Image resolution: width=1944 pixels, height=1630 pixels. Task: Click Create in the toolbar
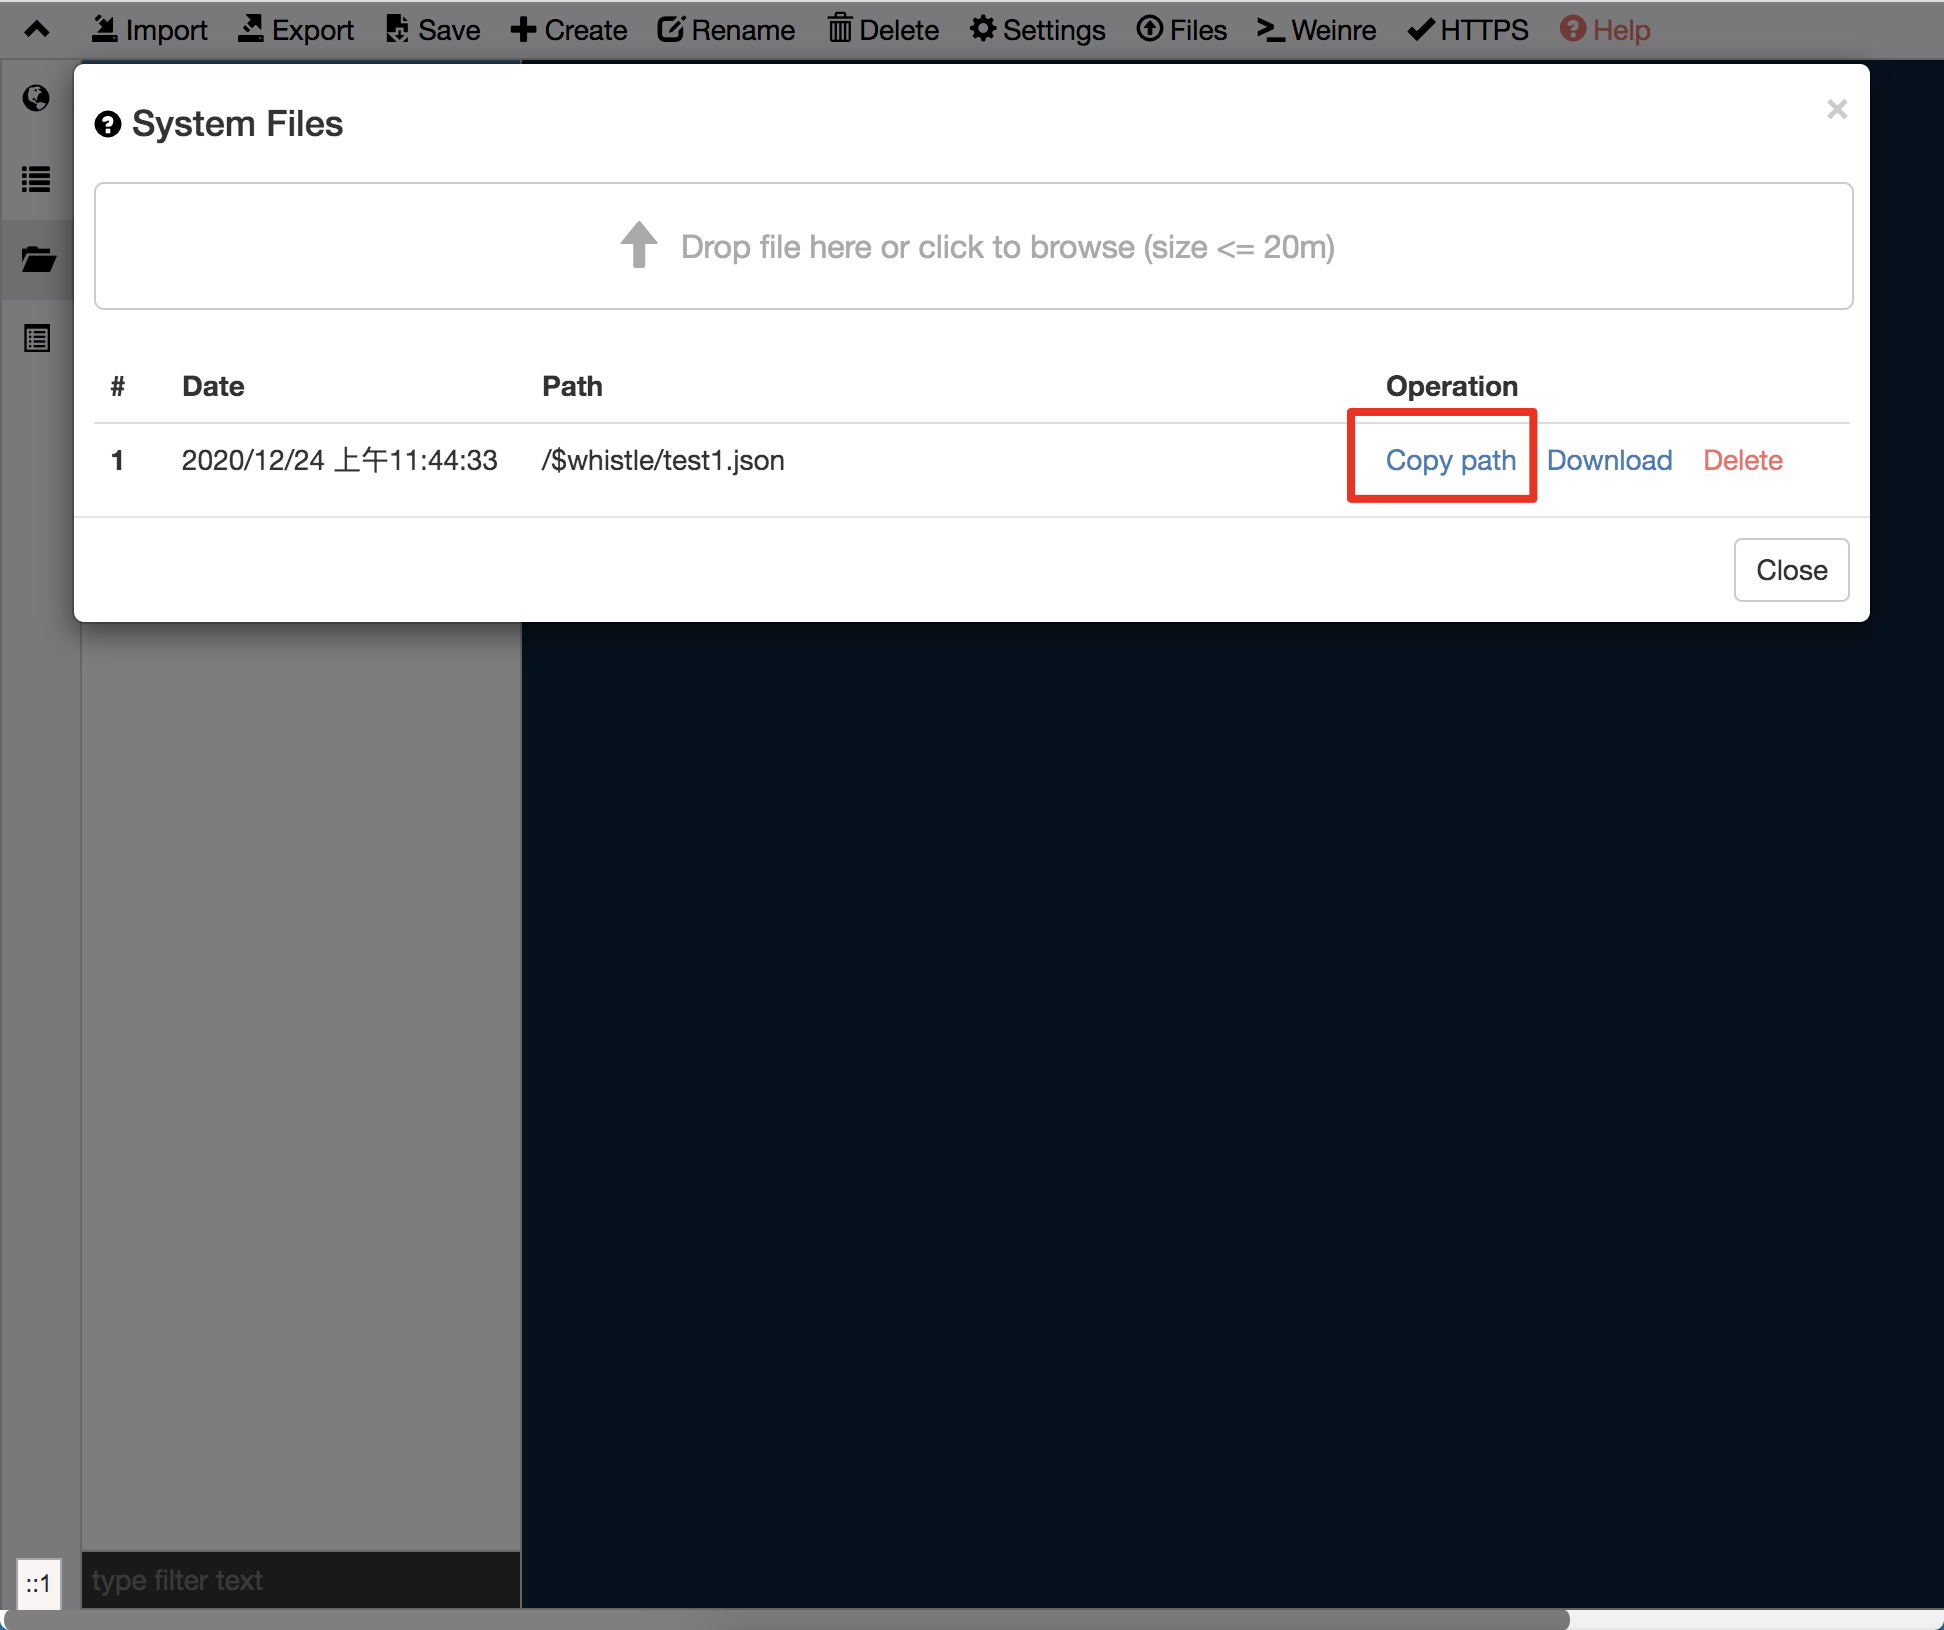[x=569, y=30]
